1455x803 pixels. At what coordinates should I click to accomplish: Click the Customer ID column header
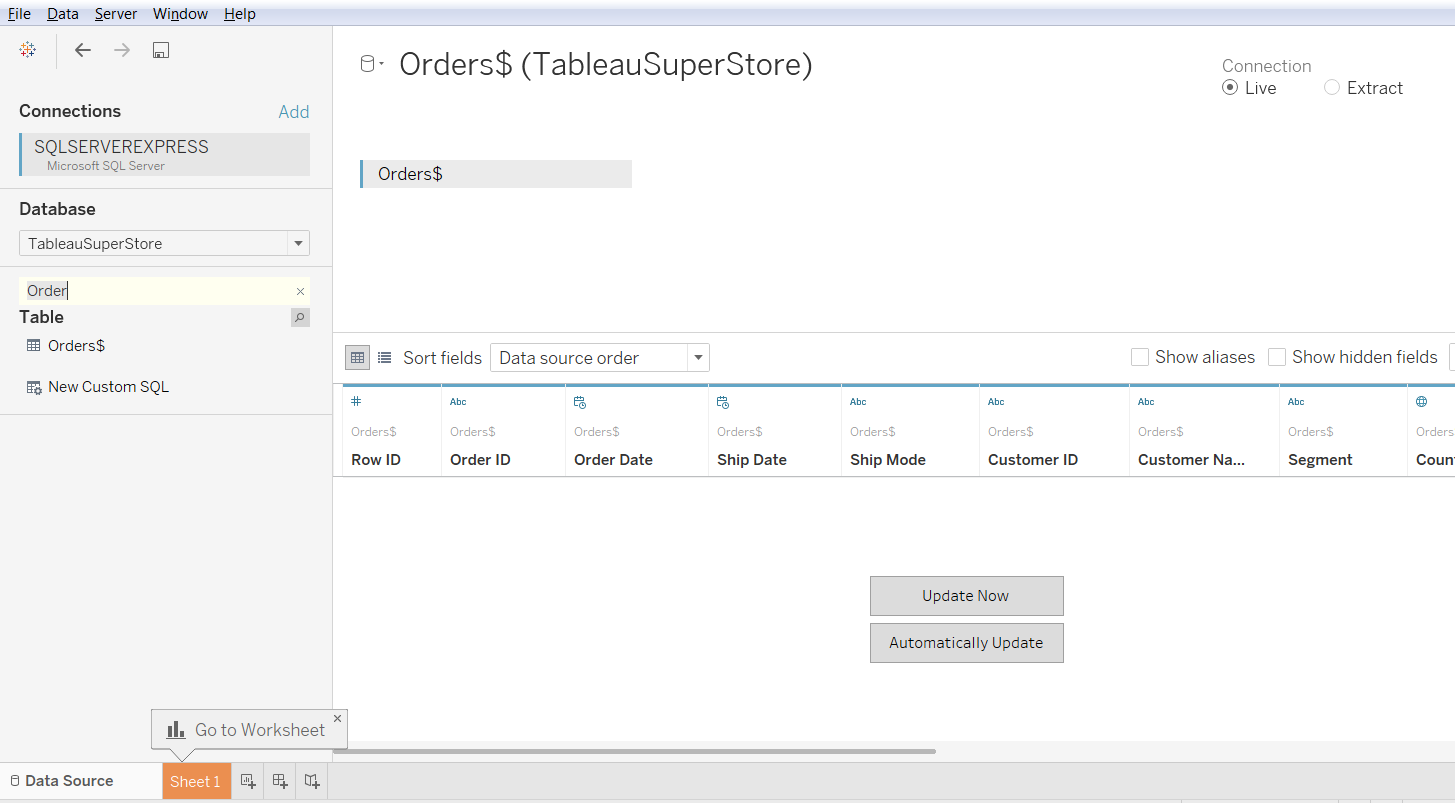click(x=1033, y=460)
